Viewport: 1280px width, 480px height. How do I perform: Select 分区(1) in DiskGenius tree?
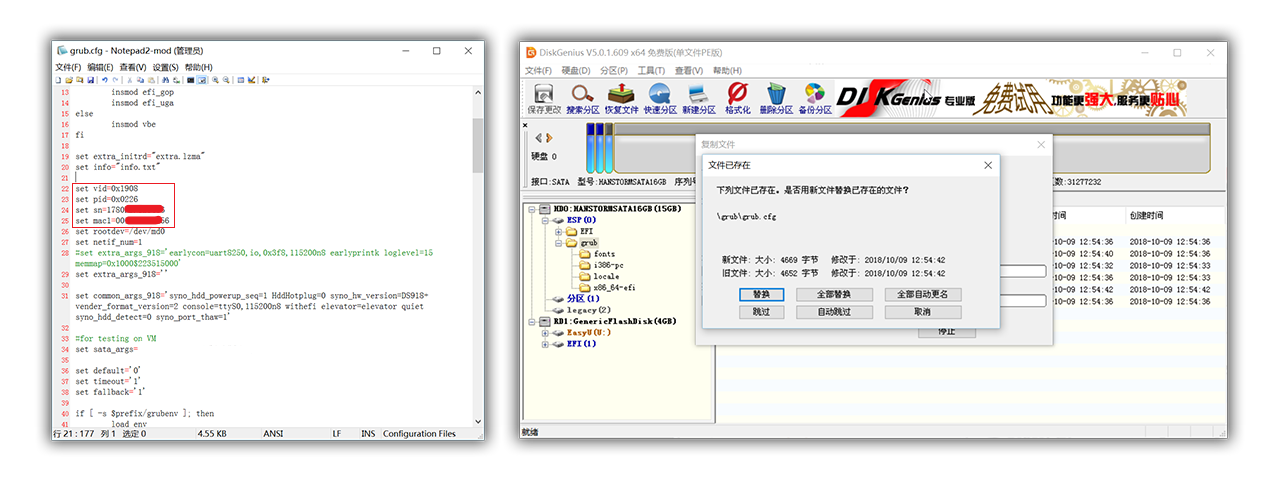(583, 298)
